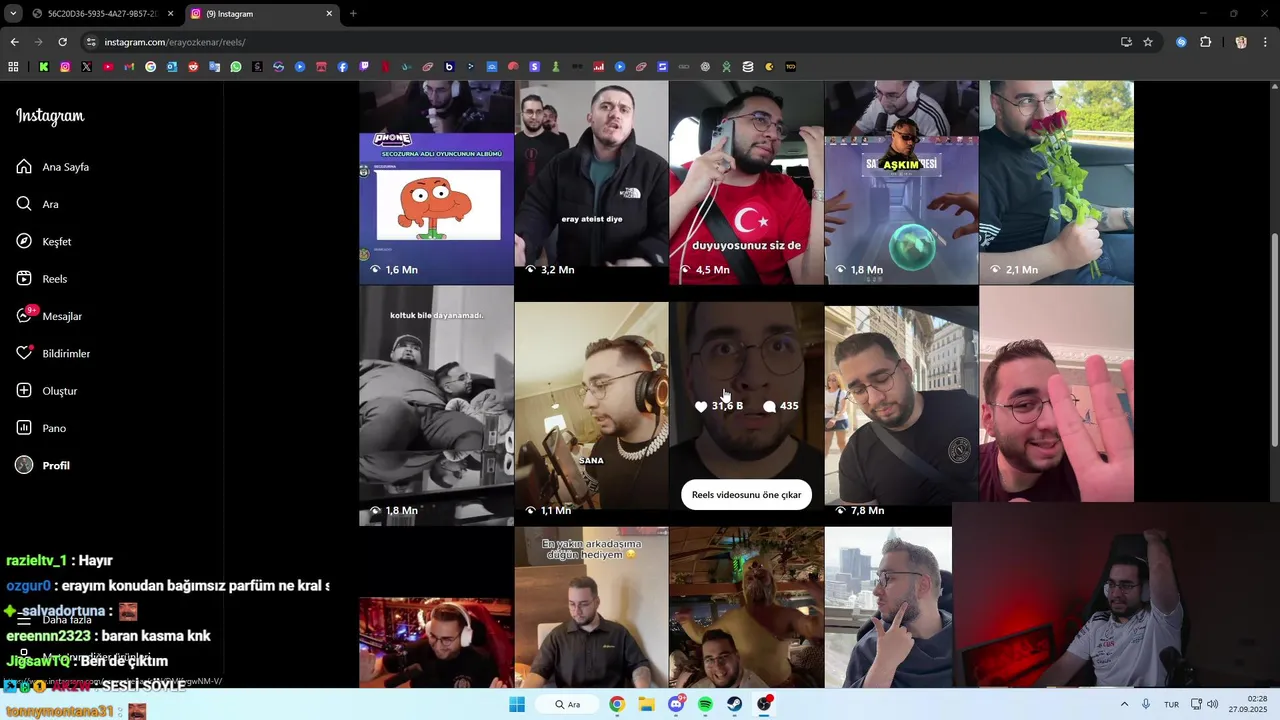Open Steam from the taskbar
The height and width of the screenshot is (720, 1280).
[x=735, y=704]
